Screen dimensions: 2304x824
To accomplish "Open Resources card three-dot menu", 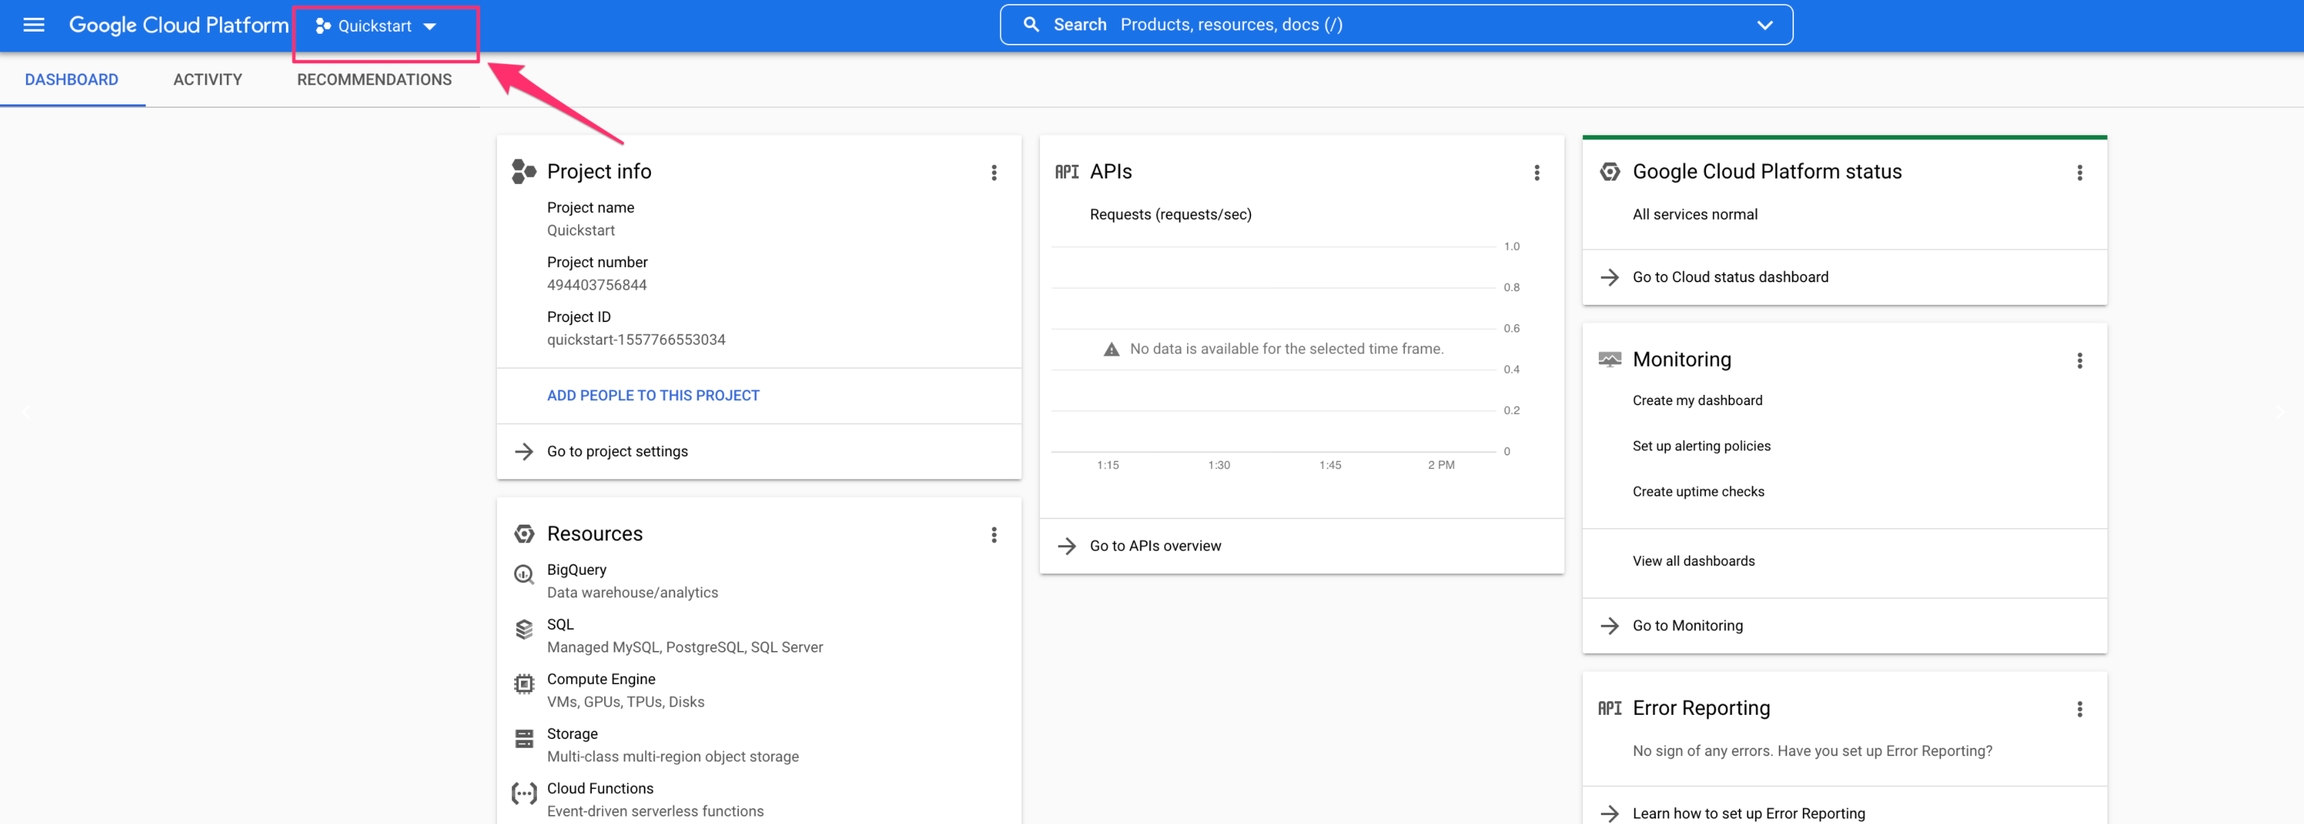I will 993,535.
